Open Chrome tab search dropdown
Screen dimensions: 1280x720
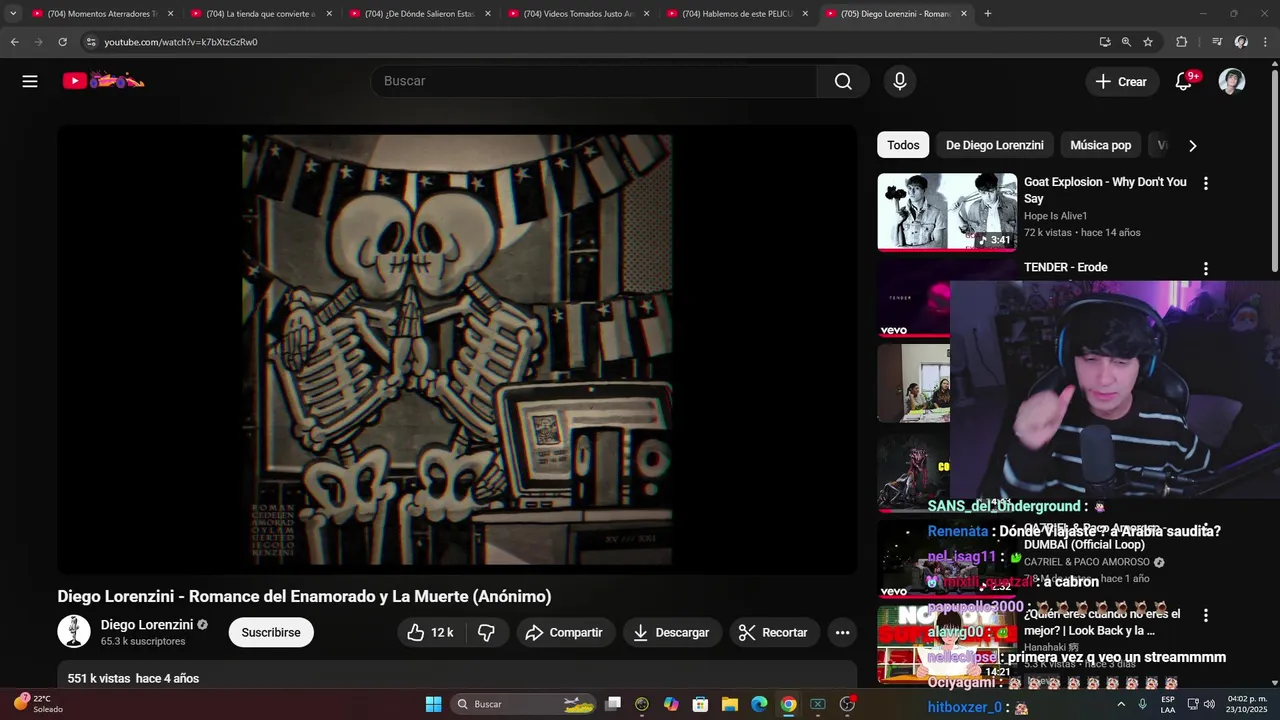tap(13, 13)
